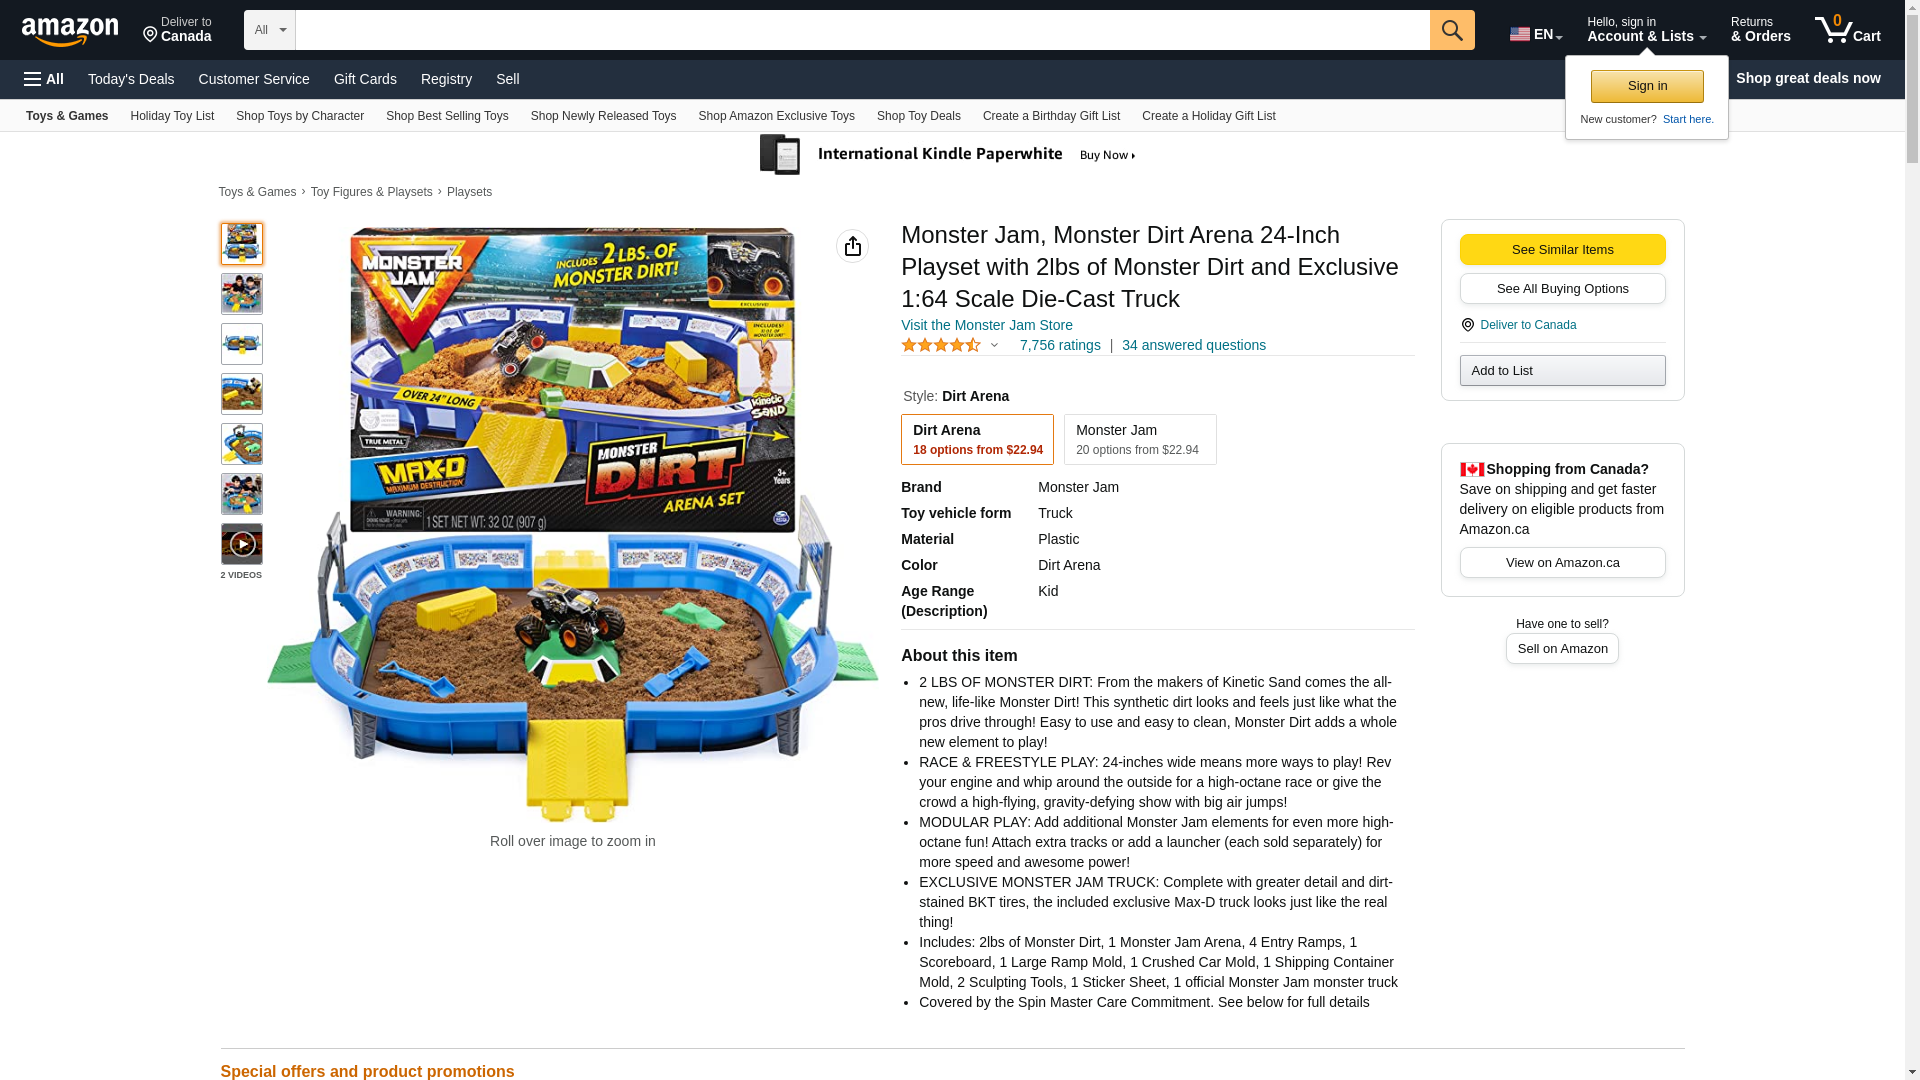Open the EN language dropdown
Image resolution: width=1920 pixels, height=1080 pixels.
point(1536,34)
